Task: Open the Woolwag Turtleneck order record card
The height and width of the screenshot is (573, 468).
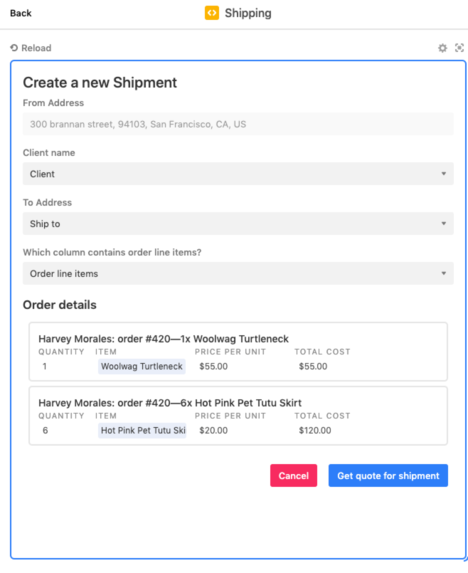Action: coord(238,352)
